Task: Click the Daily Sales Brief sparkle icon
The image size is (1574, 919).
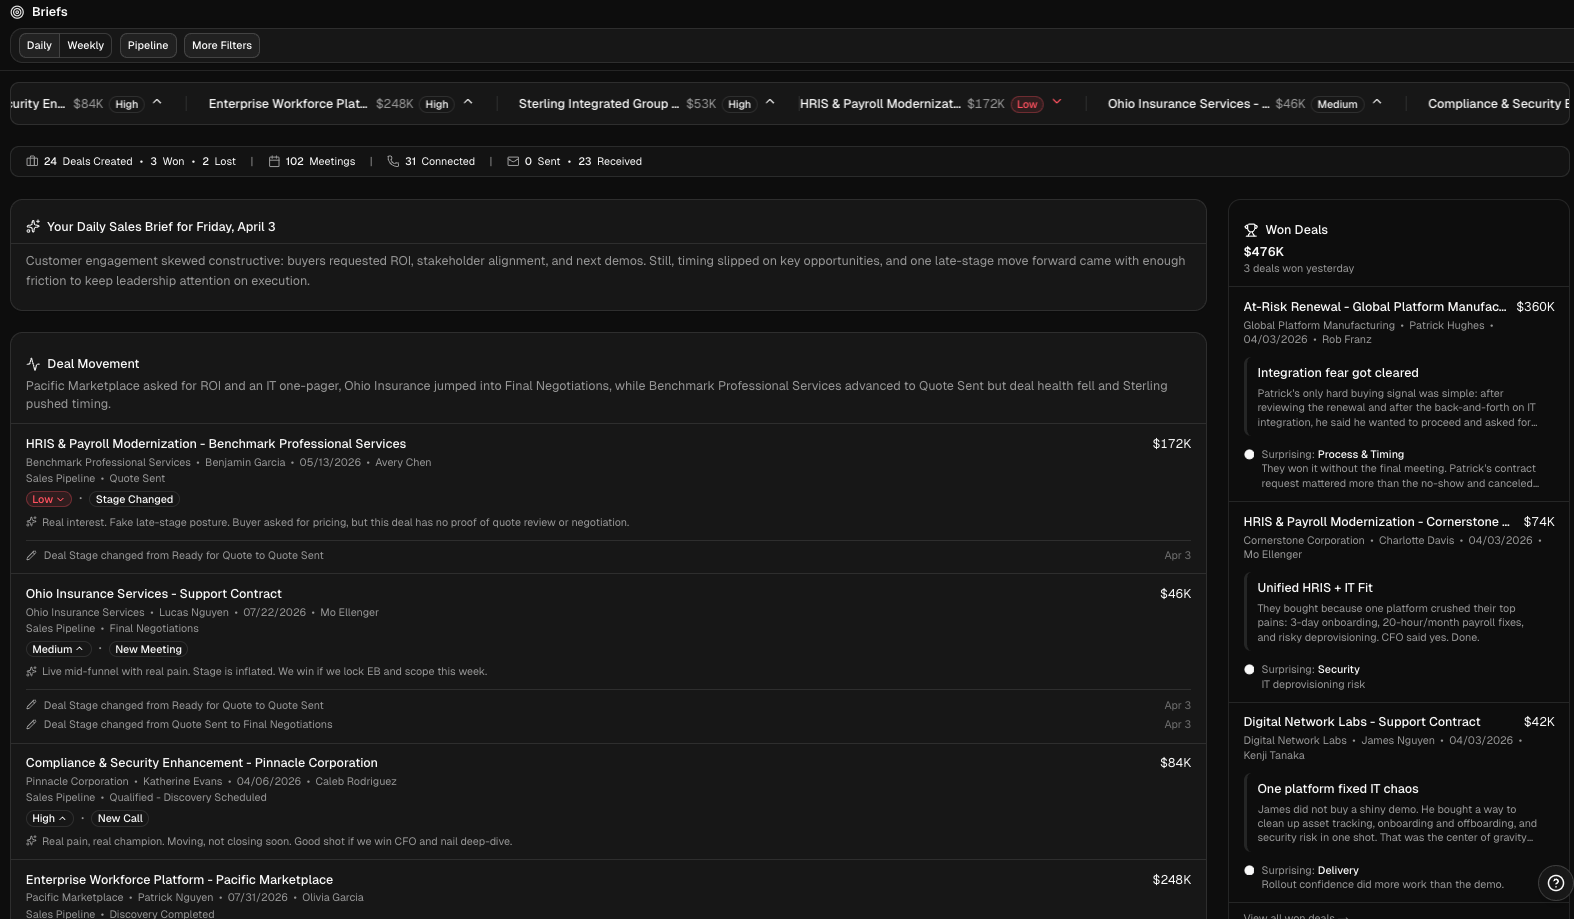Action: [x=33, y=227]
